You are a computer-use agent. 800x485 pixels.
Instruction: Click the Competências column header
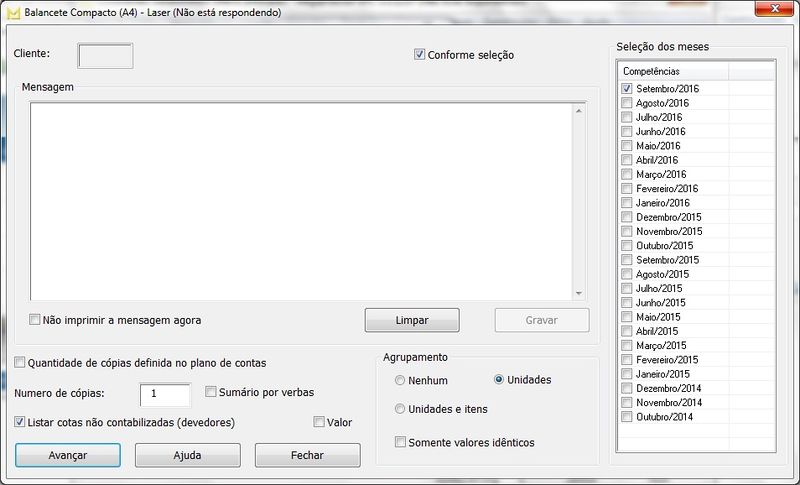(672, 72)
